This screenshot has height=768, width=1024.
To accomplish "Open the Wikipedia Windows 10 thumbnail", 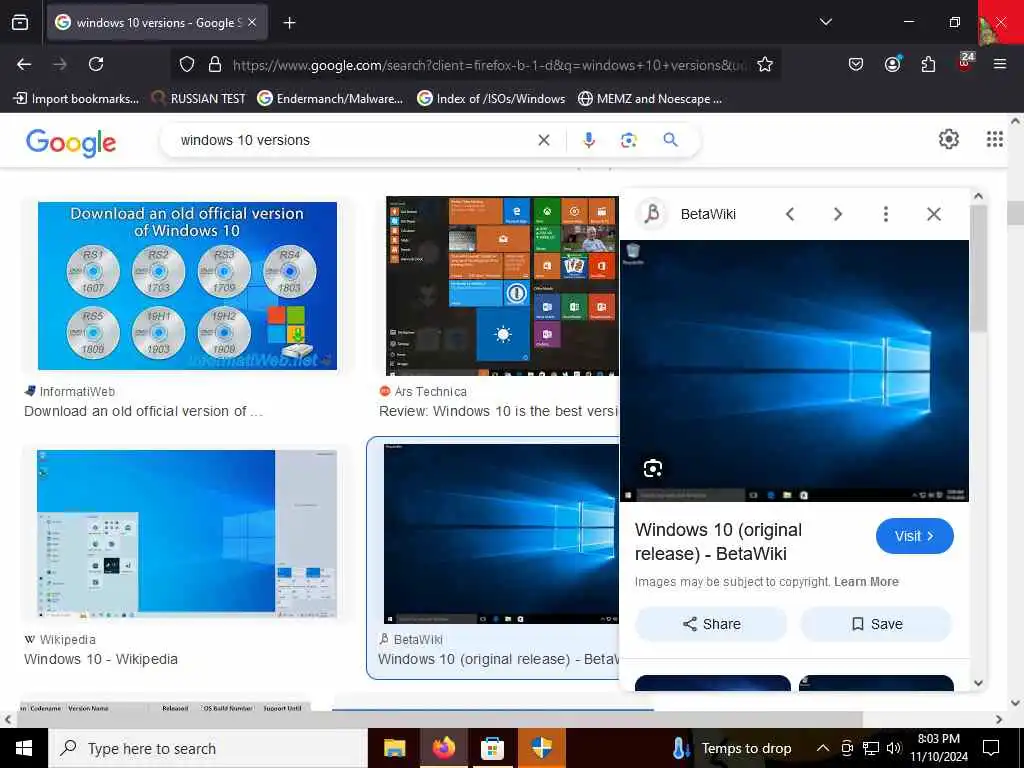I will (187, 534).
